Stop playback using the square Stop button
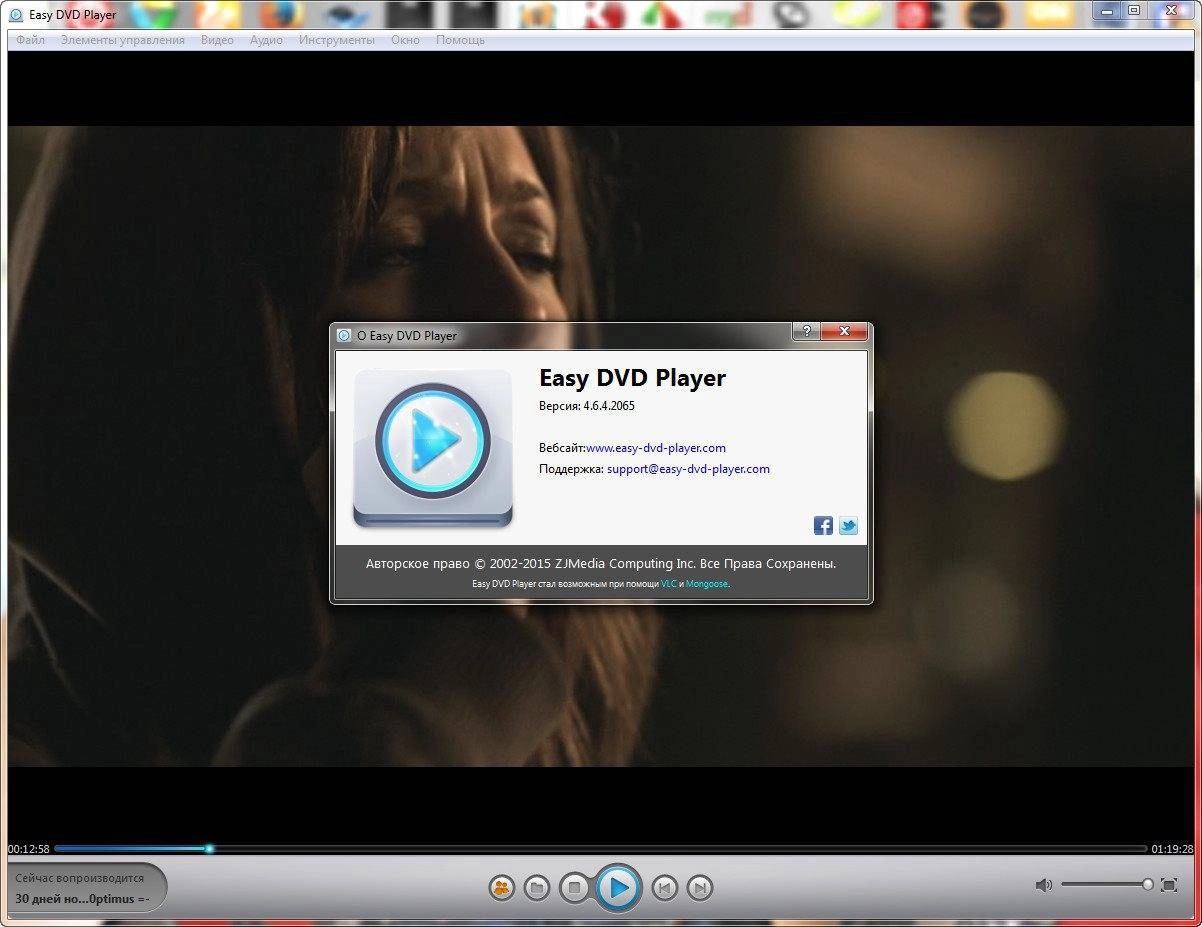The image size is (1202, 927). tap(574, 887)
